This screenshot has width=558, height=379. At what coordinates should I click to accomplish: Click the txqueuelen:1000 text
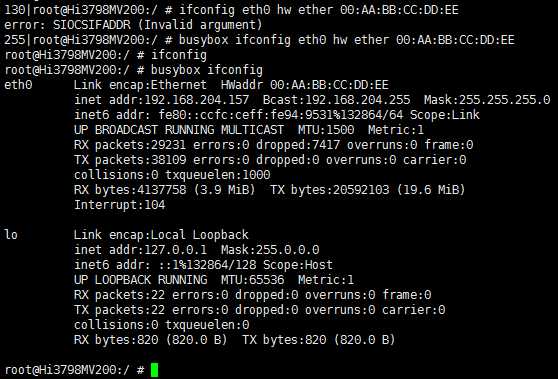tap(218, 175)
